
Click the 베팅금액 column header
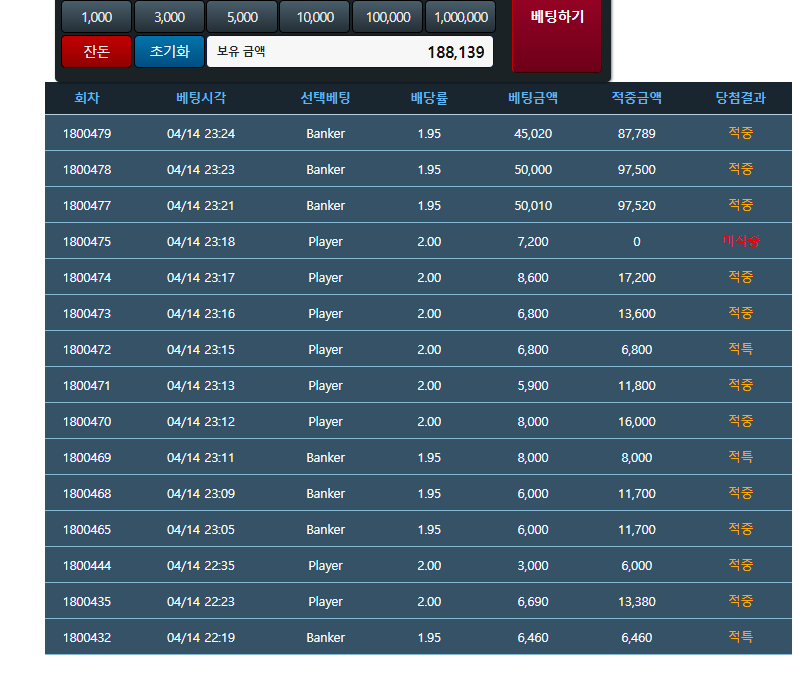[533, 98]
